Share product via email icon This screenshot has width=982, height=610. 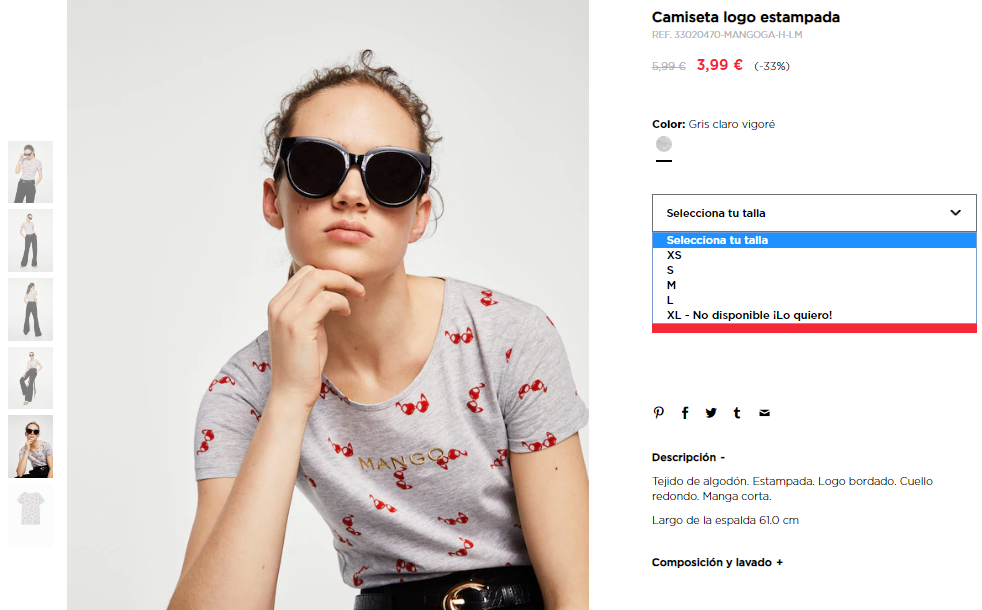pos(764,413)
